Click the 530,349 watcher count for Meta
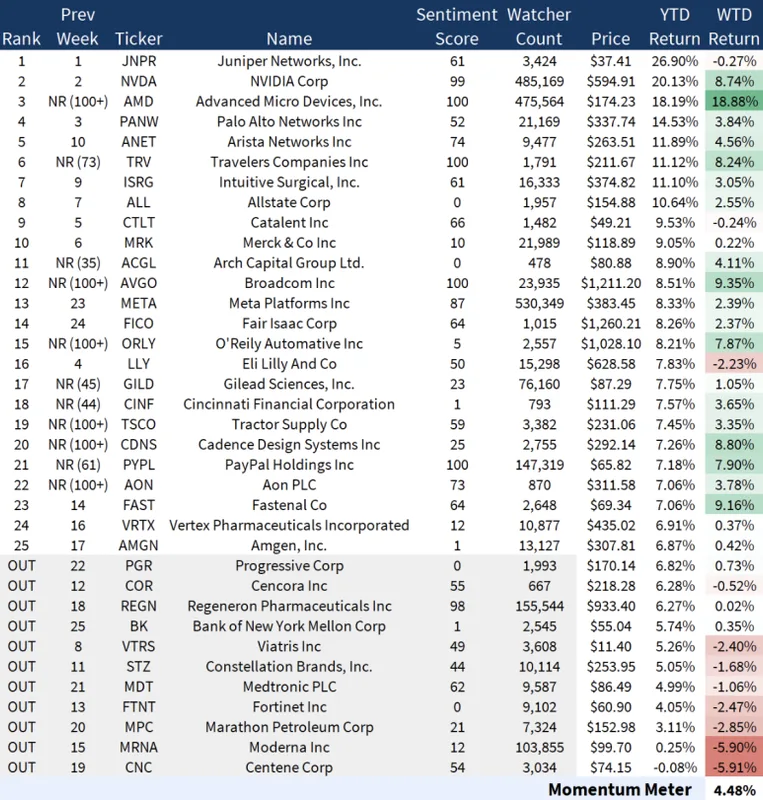The image size is (763, 800). pos(539,303)
